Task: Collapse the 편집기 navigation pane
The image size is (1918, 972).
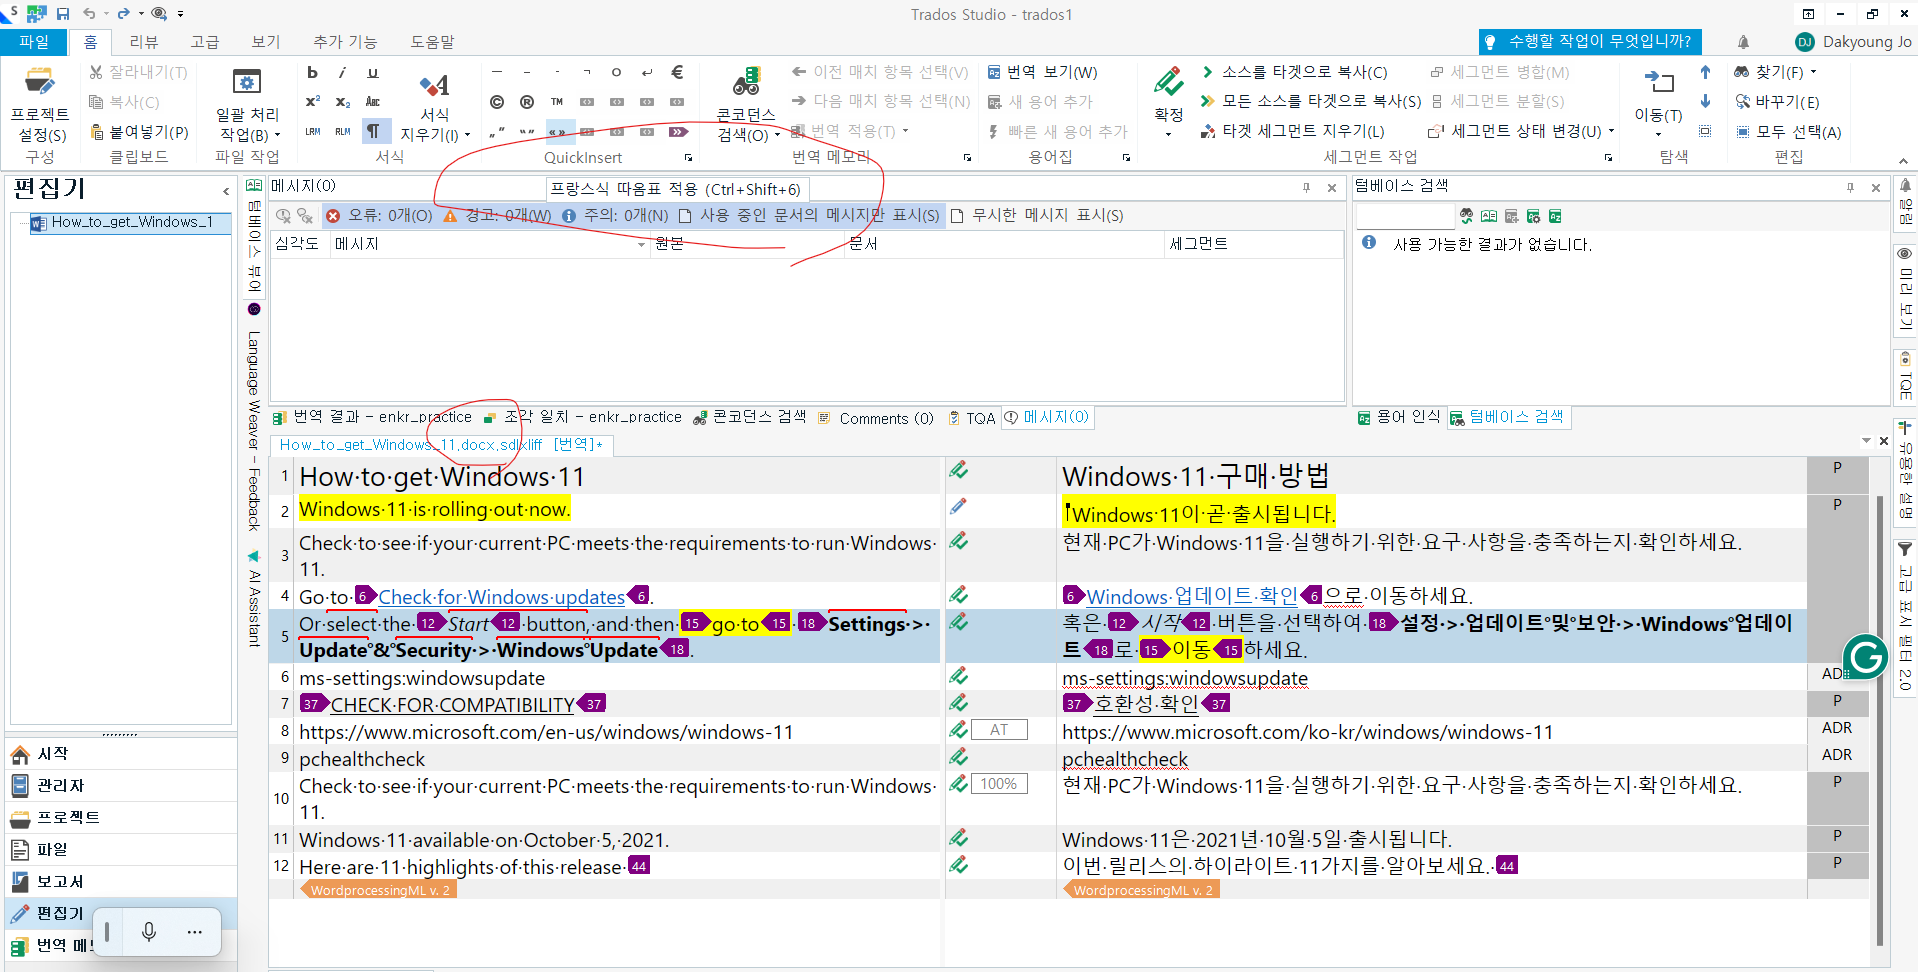Action: tap(226, 190)
